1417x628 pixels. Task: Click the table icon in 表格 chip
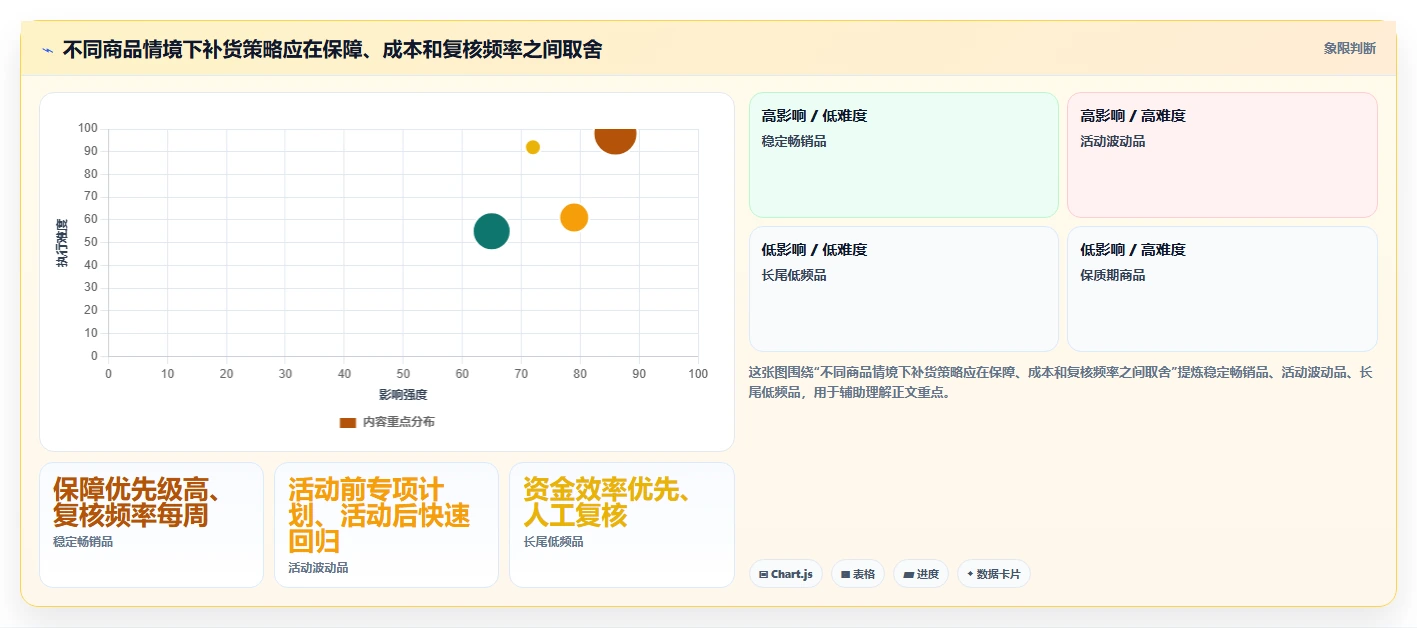pos(845,575)
